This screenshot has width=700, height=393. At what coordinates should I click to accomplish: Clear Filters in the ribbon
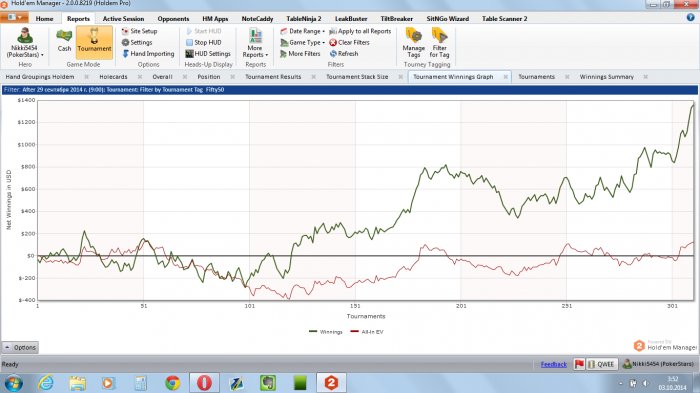350,42
